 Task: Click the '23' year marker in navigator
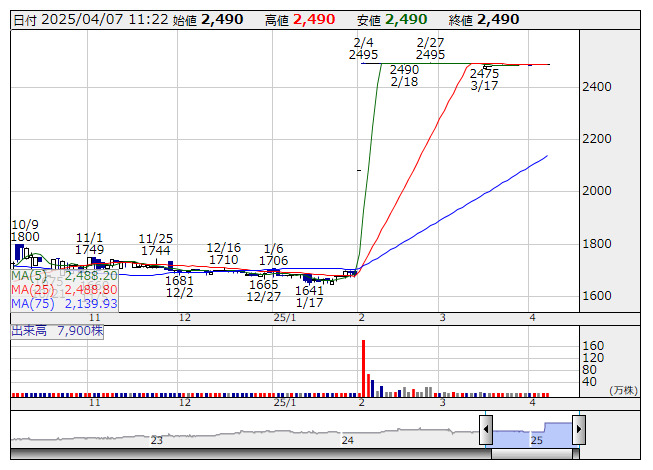[x=157, y=440]
